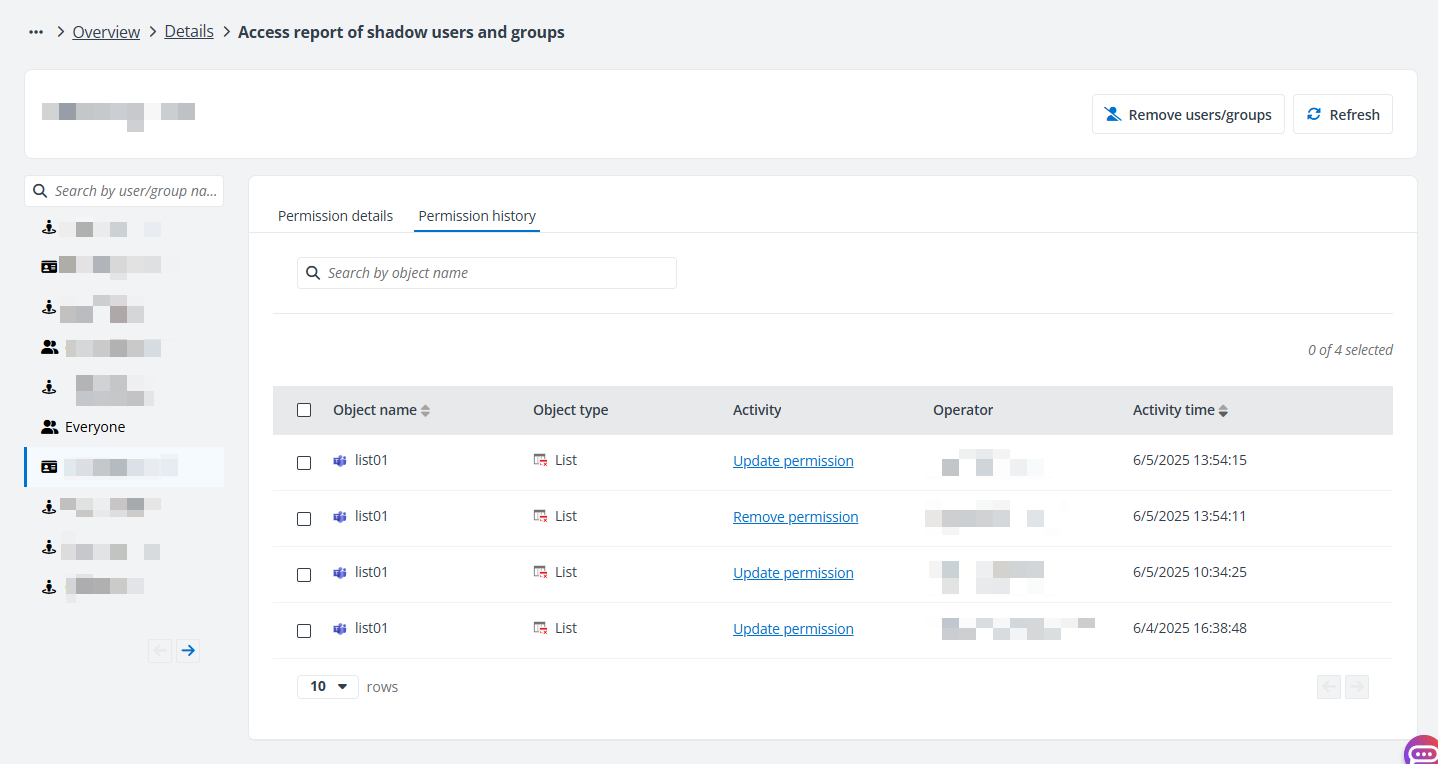Check the checkbox on the last table row

(x=304, y=631)
